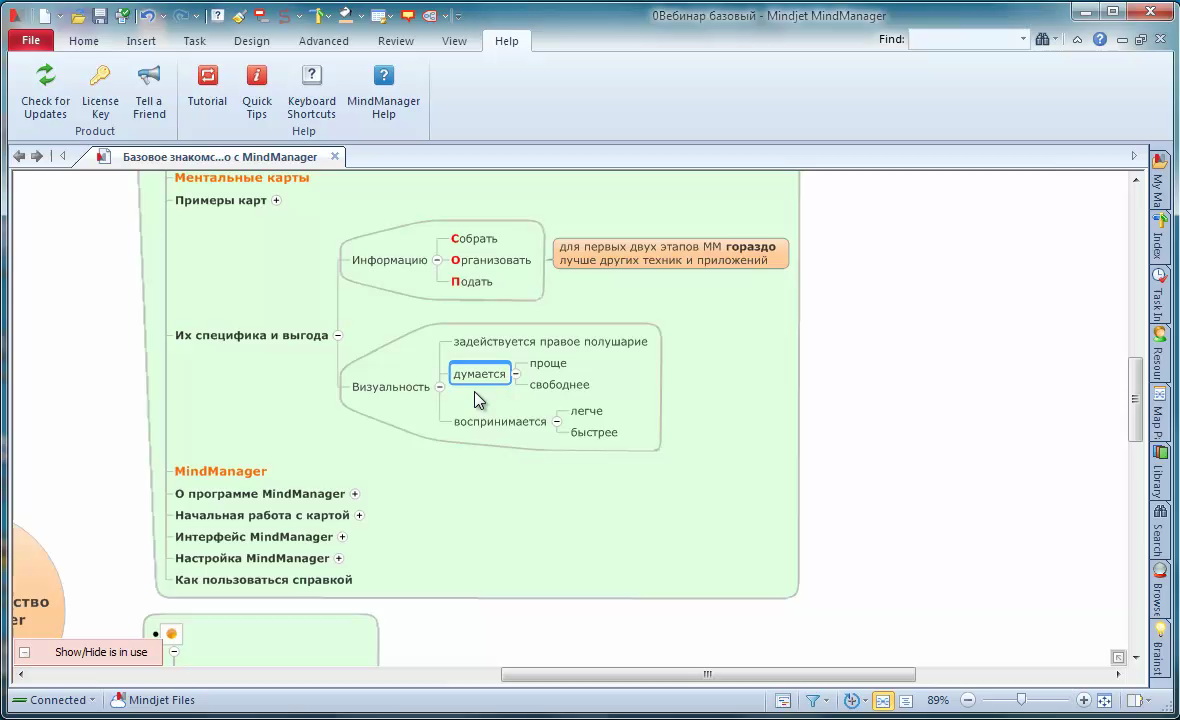The image size is (1180, 720).
Task: Toggle Outline view button in status bar
Action: (905, 700)
